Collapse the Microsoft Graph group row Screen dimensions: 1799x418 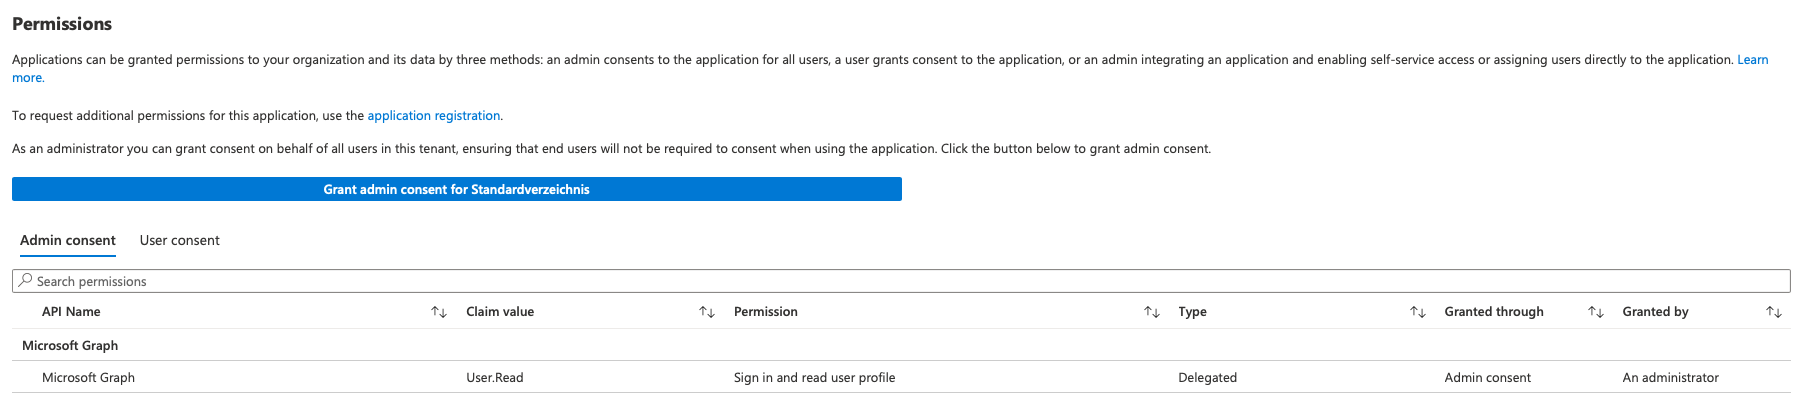(x=70, y=345)
